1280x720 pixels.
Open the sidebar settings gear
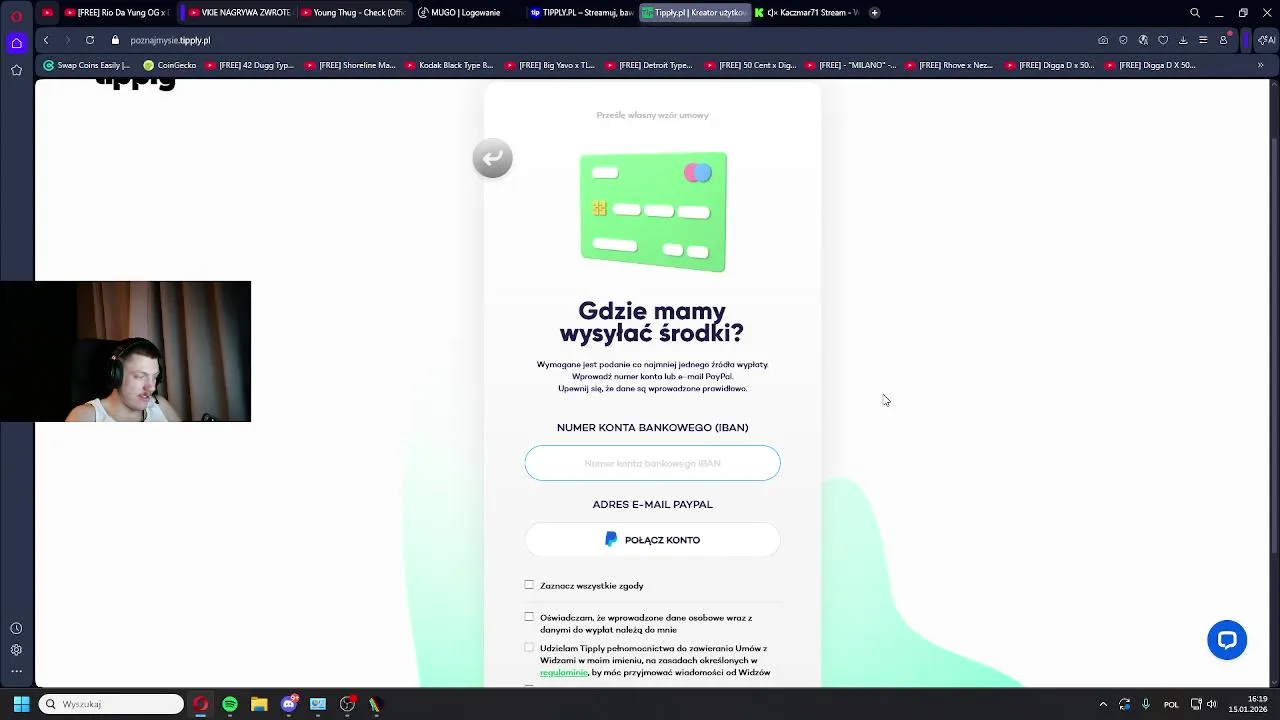coord(16,650)
